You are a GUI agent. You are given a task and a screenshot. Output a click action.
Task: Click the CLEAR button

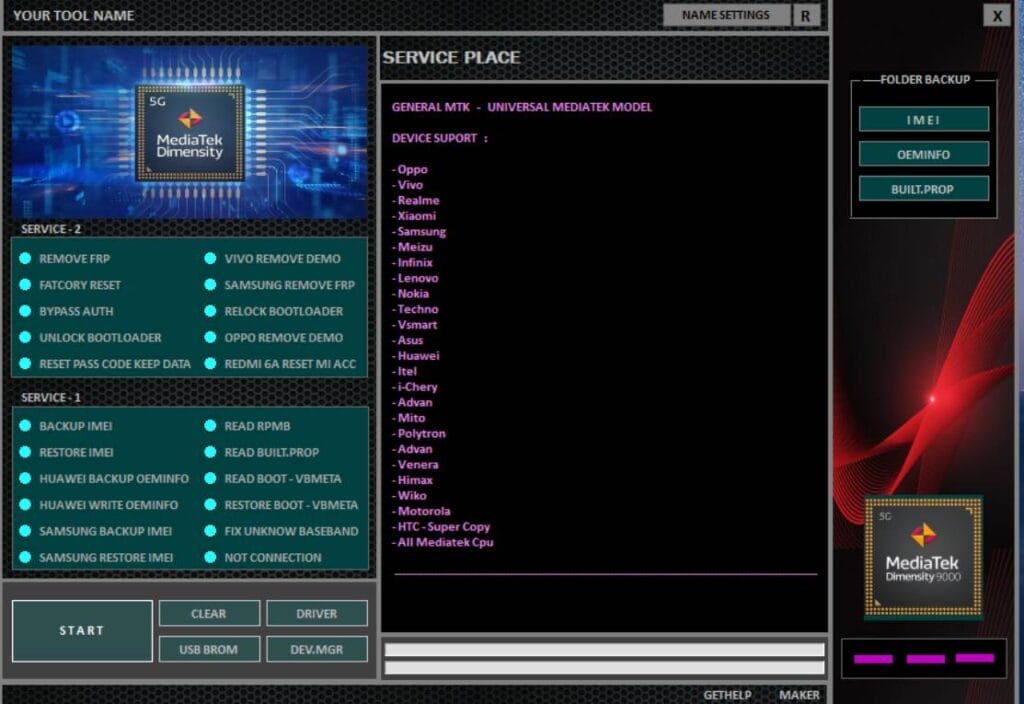[x=209, y=613]
